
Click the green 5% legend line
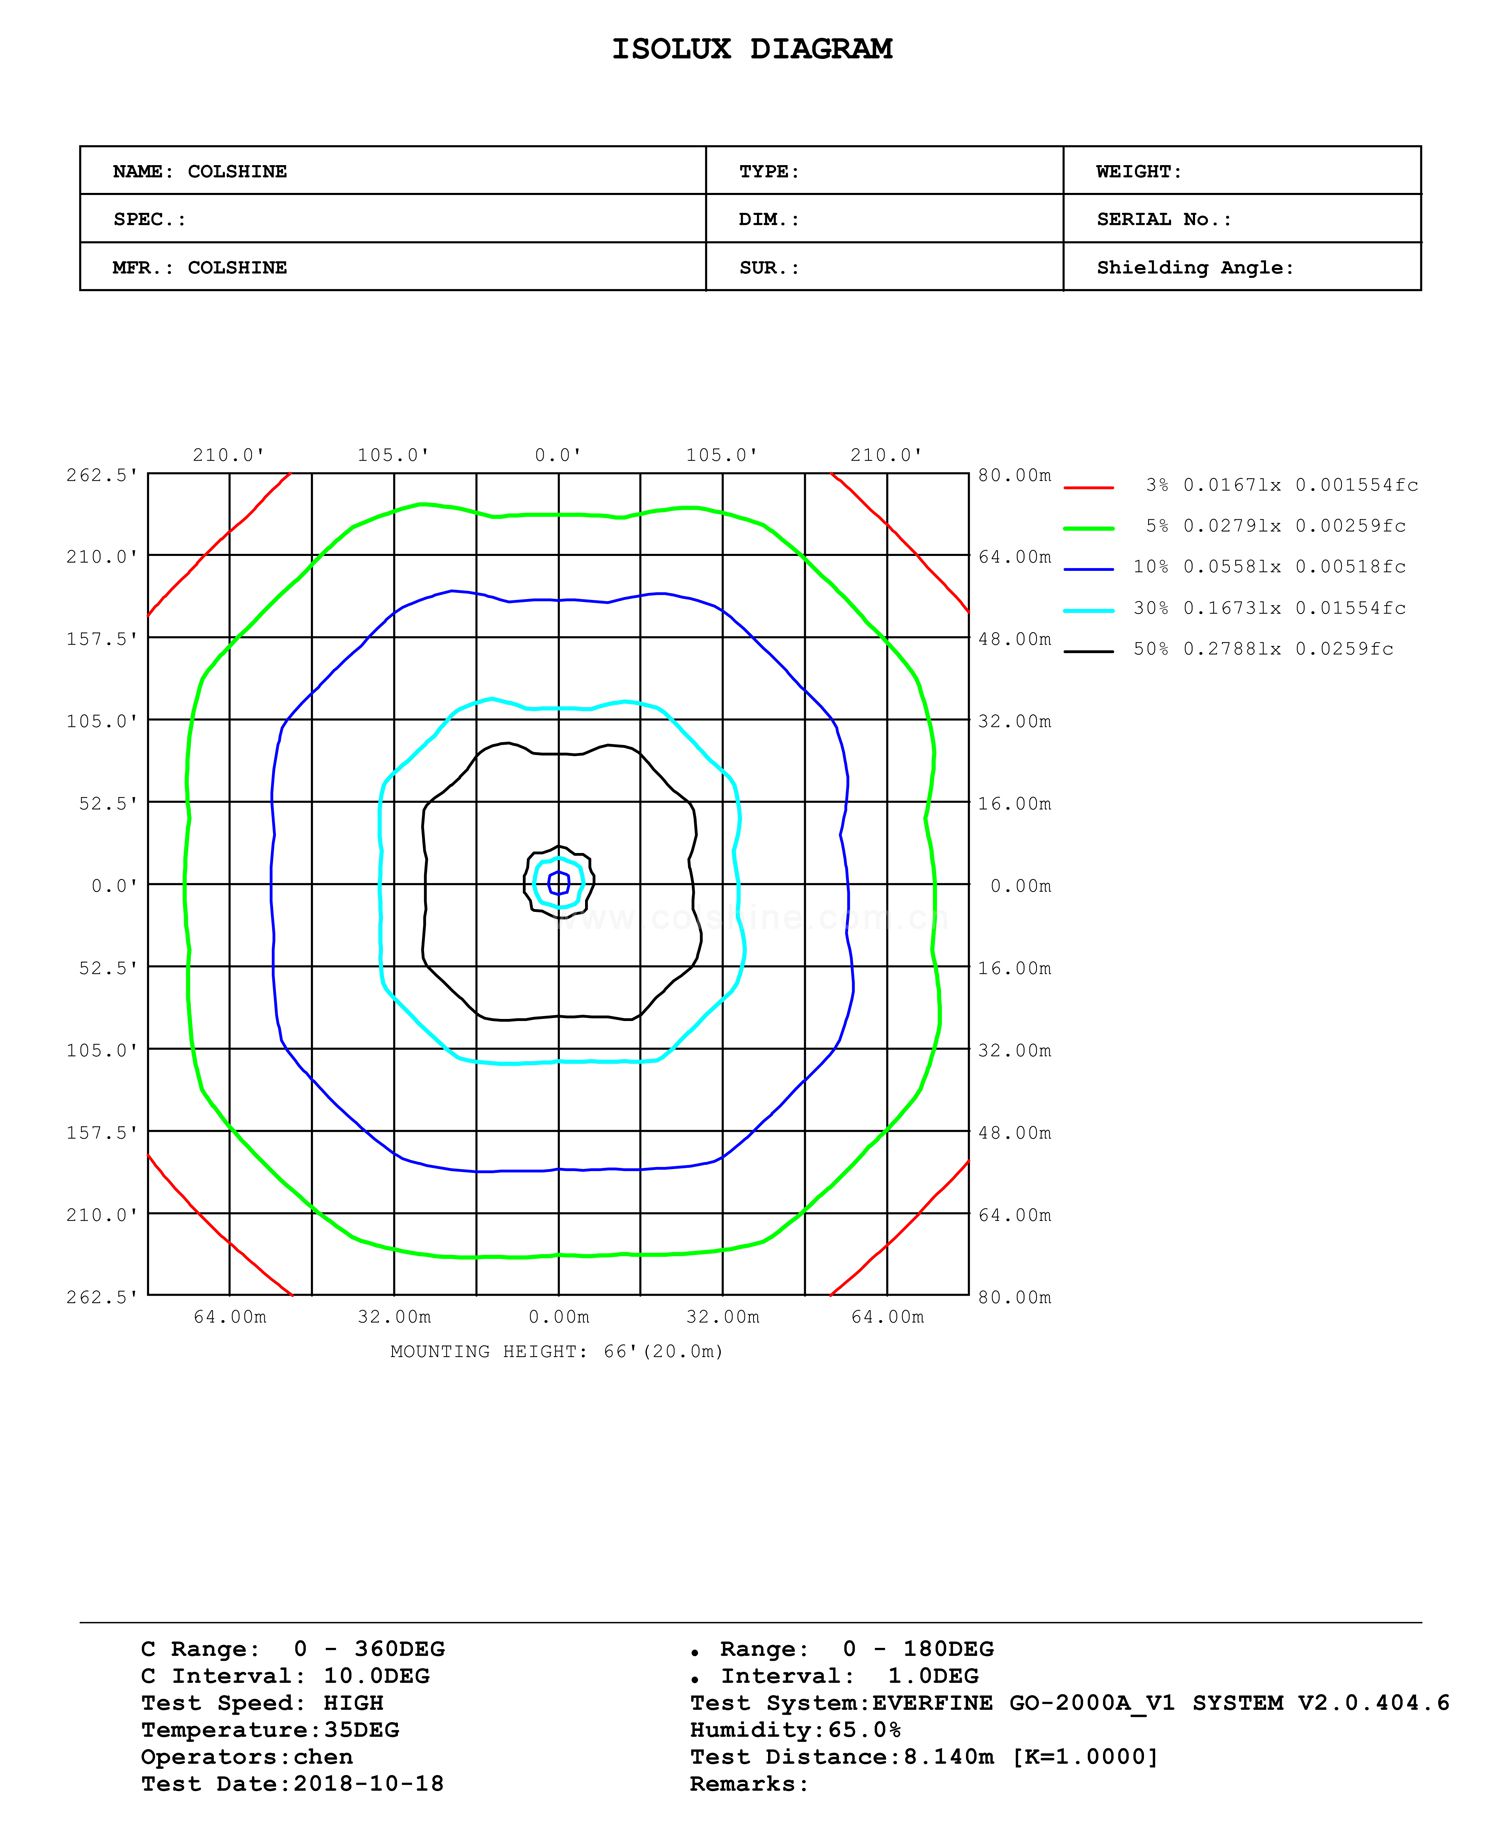1088,528
